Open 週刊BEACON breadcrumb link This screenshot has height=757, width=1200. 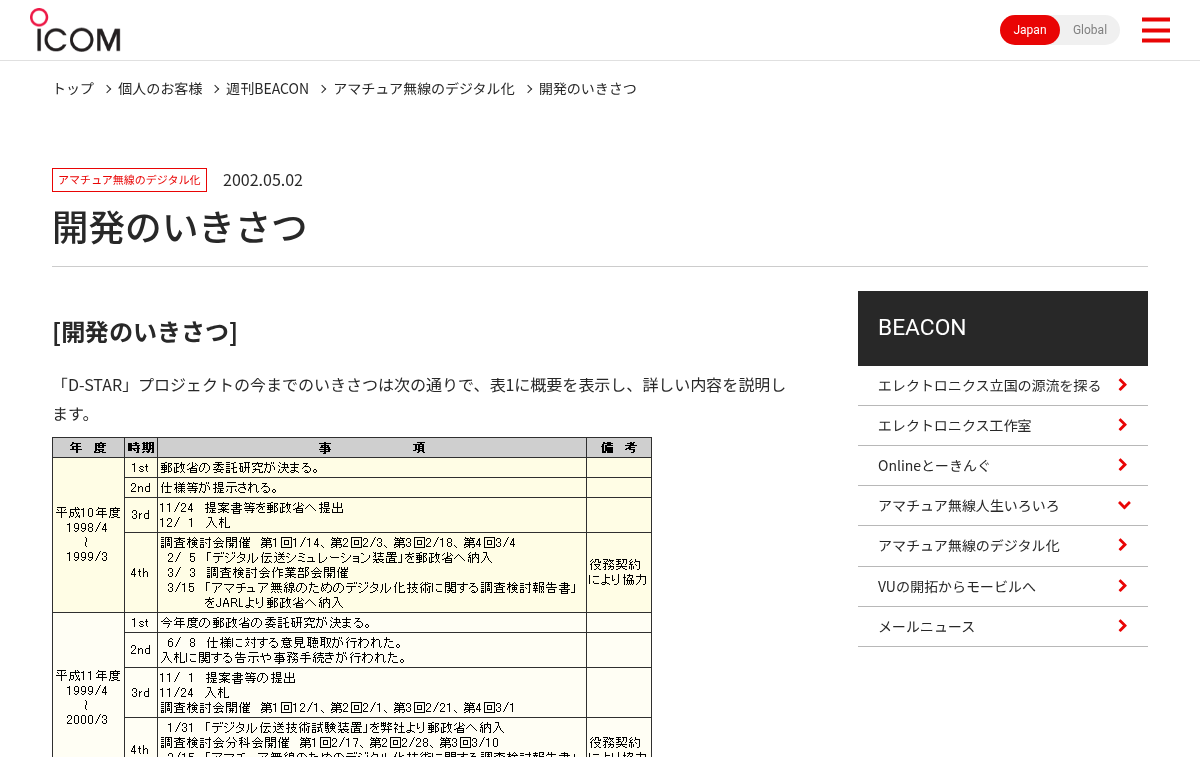(x=267, y=89)
